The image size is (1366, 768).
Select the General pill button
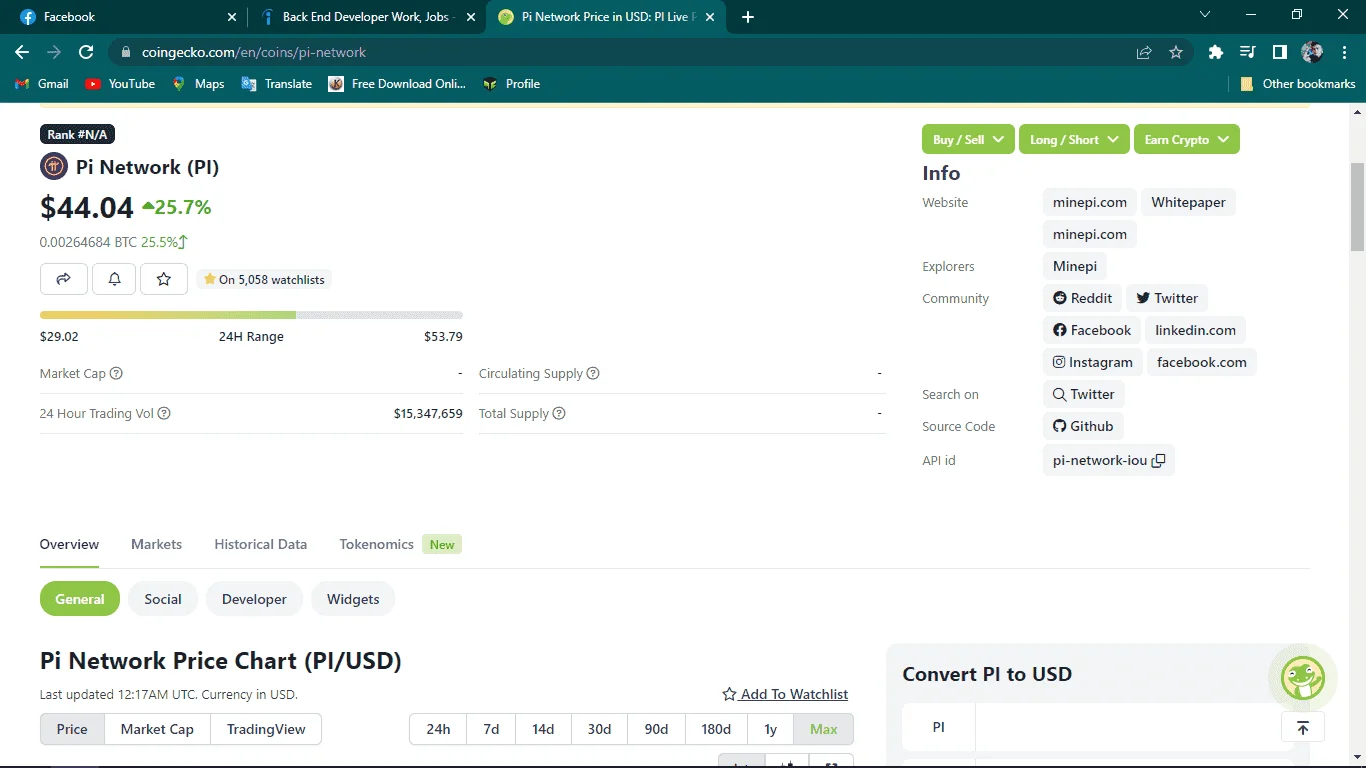click(x=80, y=599)
